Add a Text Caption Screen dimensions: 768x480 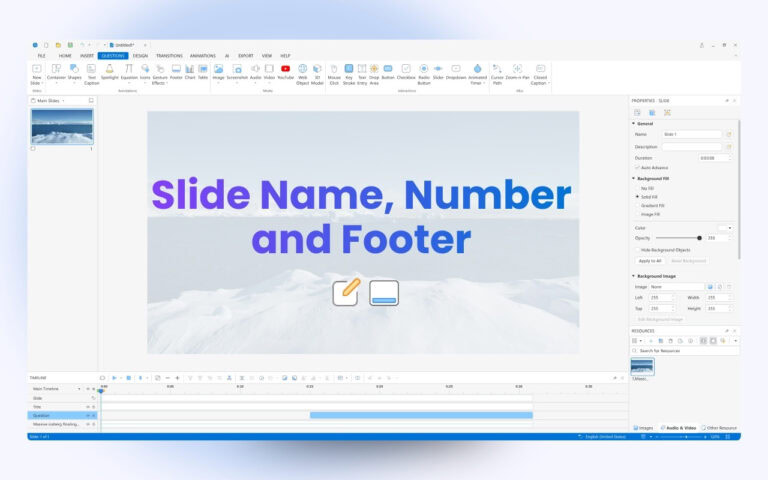point(92,74)
